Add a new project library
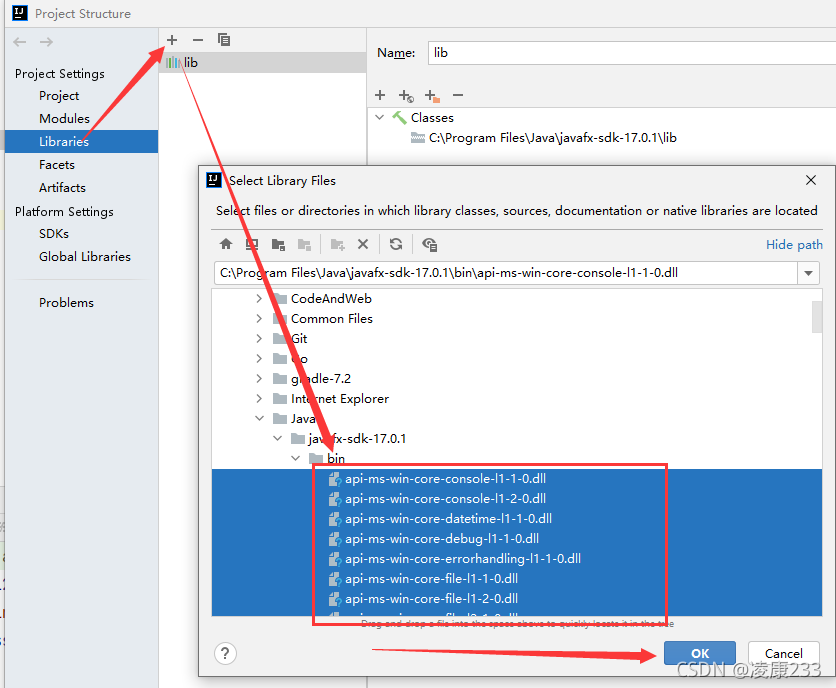The image size is (836, 688). 172,40
